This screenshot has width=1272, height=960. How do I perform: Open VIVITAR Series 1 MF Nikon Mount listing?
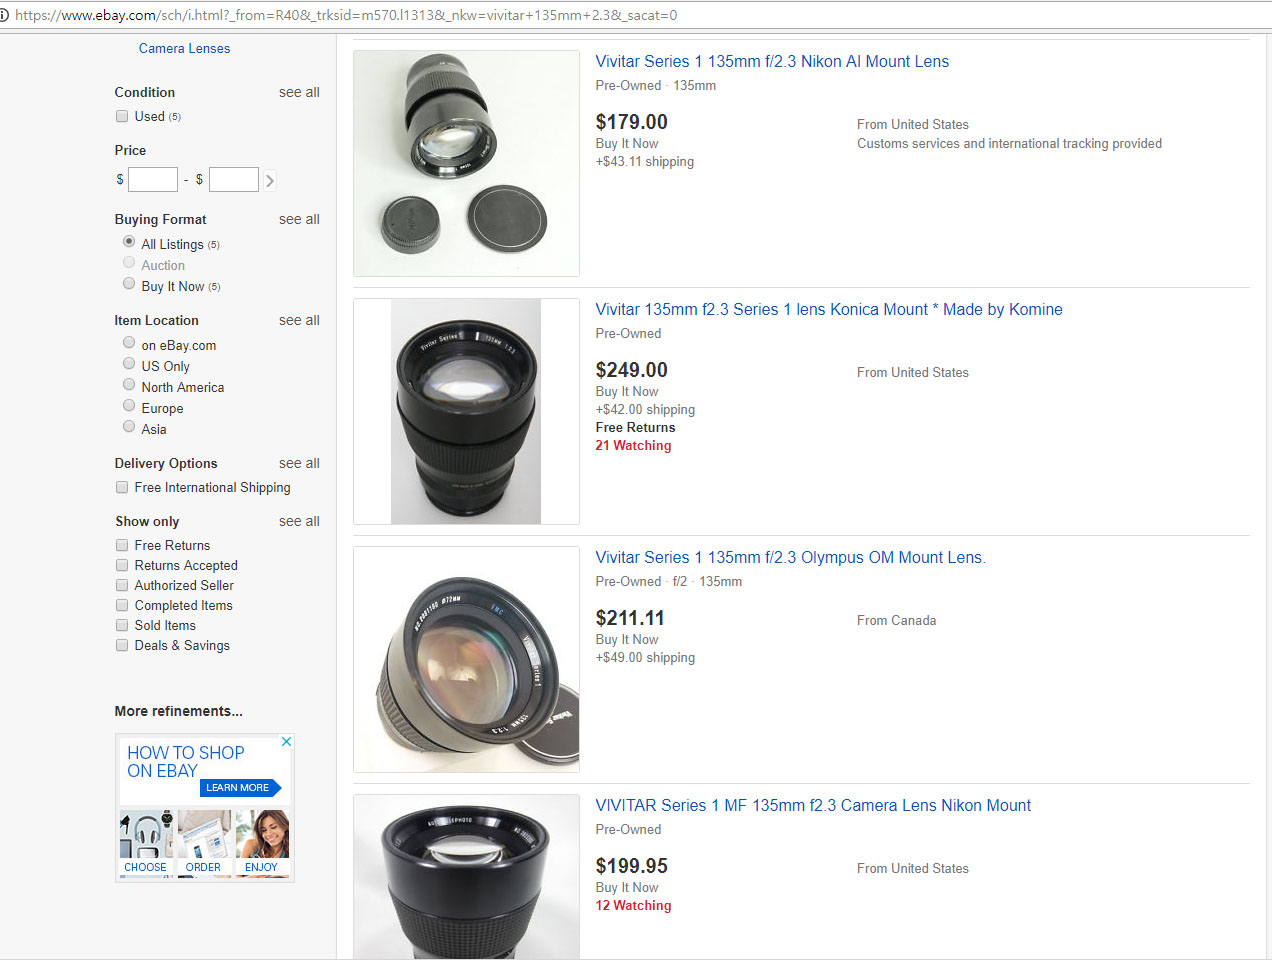tap(813, 805)
